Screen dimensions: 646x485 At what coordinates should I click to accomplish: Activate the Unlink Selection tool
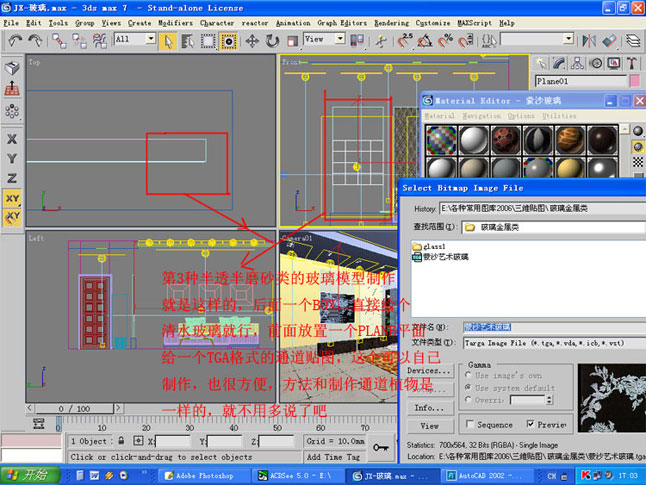point(79,41)
